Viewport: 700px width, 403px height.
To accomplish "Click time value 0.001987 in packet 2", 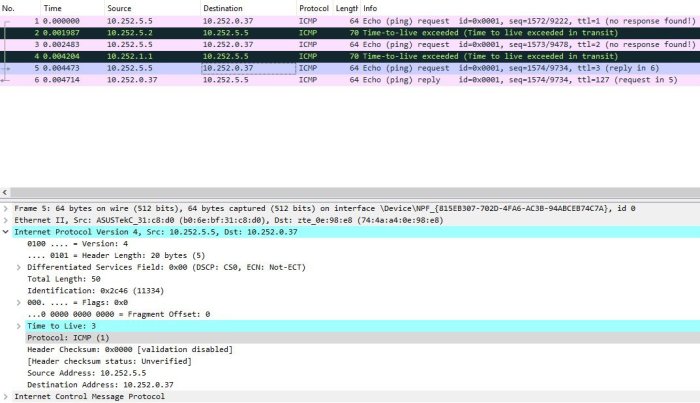I will (x=61, y=33).
